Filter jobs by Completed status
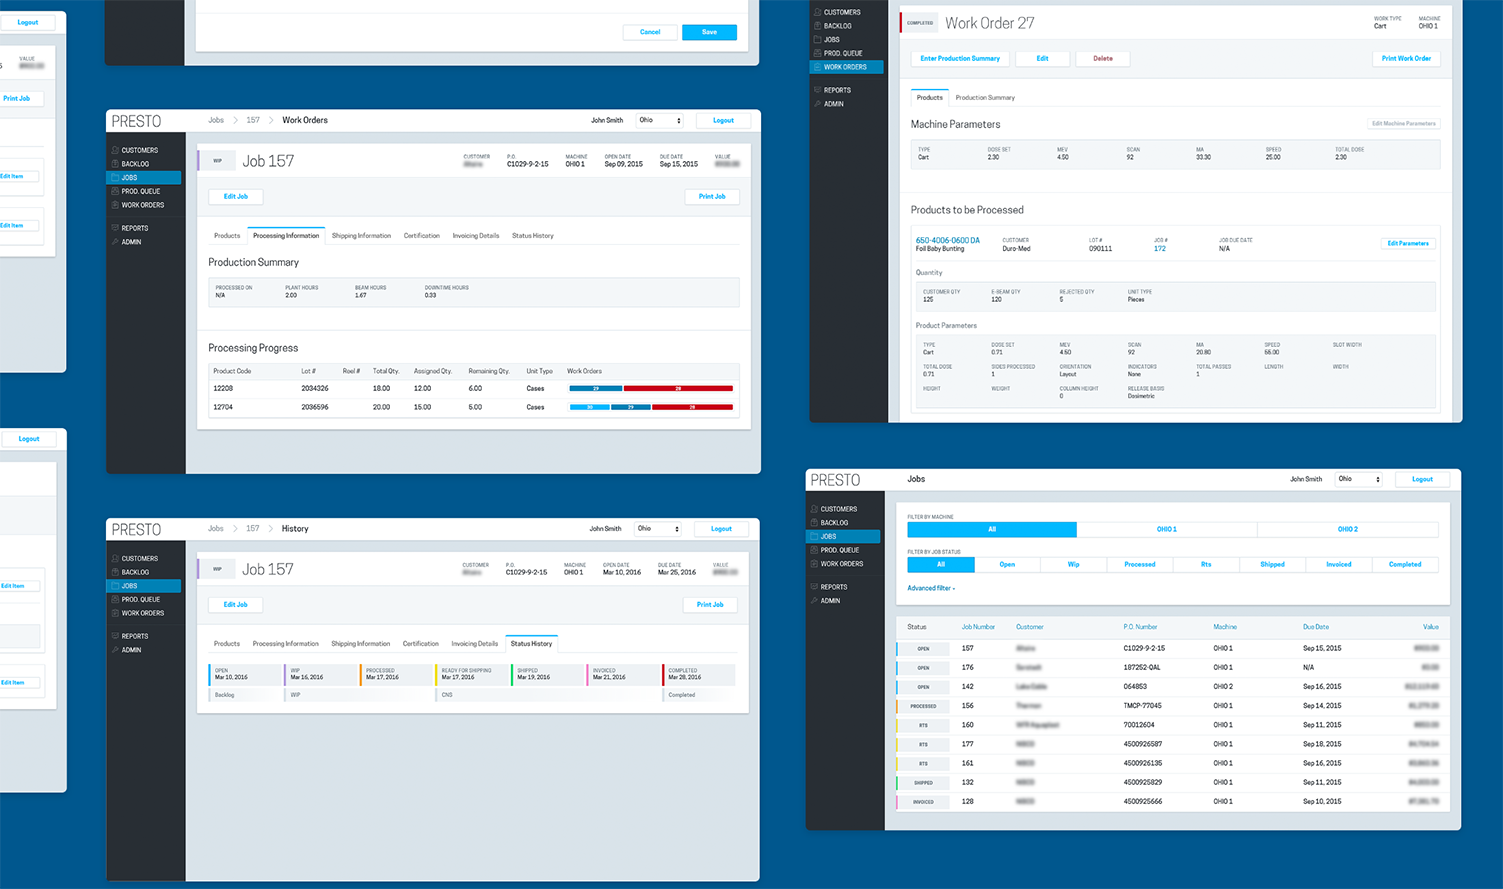Screen dimensions: 1503x889 pyautogui.click(x=1405, y=565)
